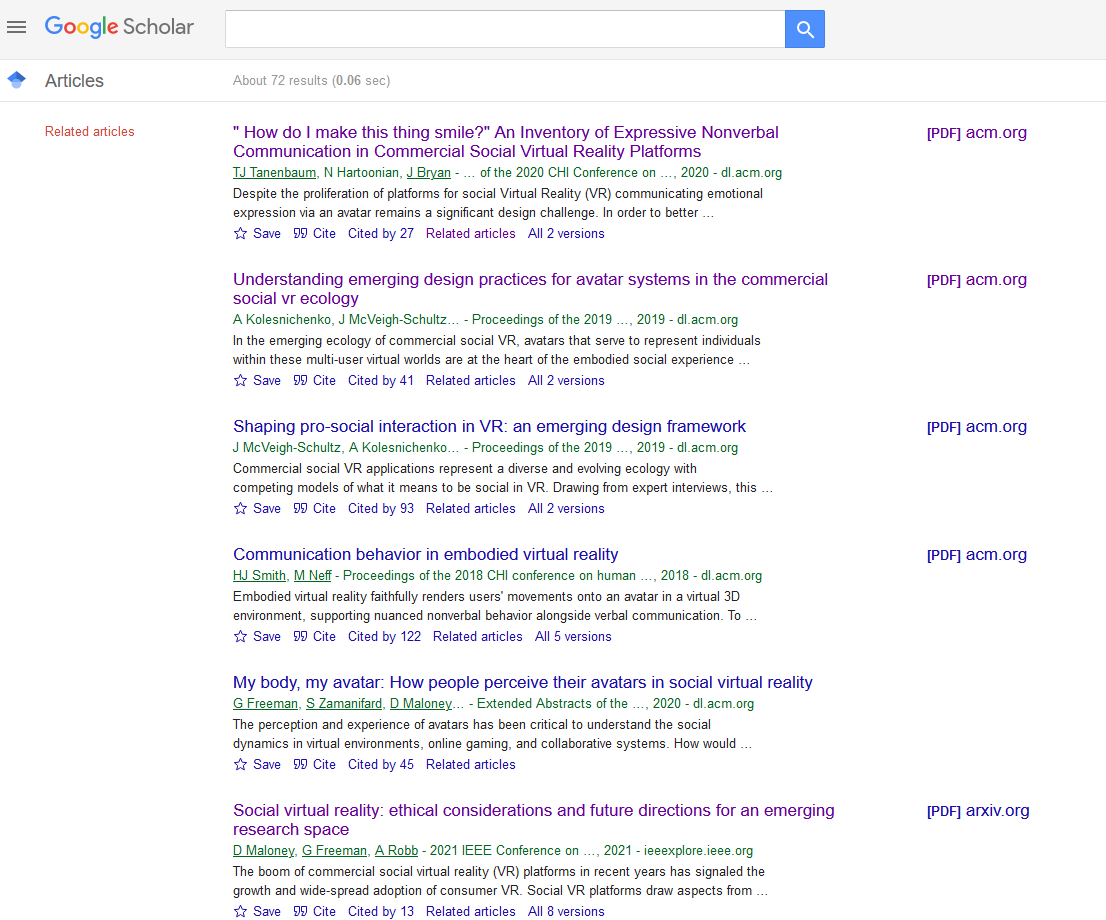Click Cite quote icon for "Communication behavior in embodied virtual reality"

[x=300, y=636]
